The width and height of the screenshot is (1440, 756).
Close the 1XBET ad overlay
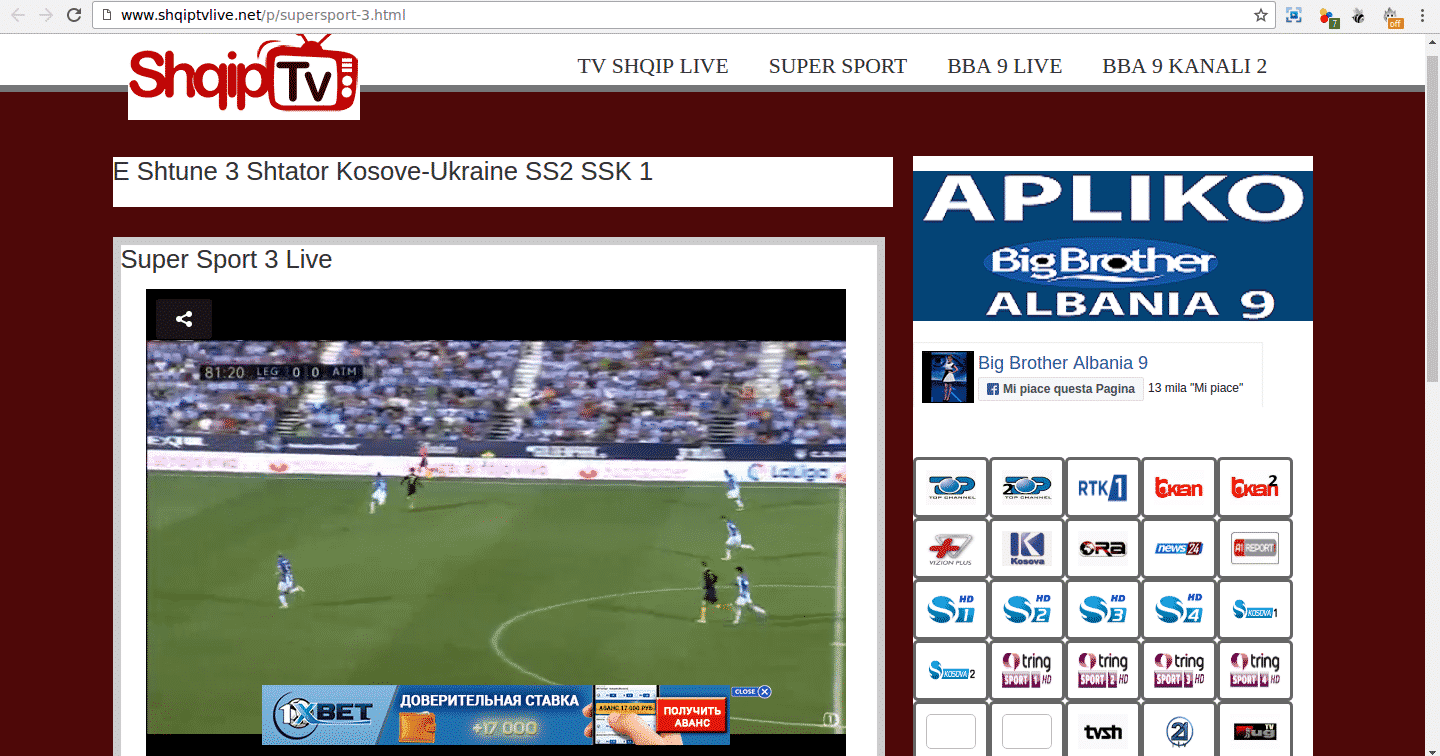click(x=752, y=691)
